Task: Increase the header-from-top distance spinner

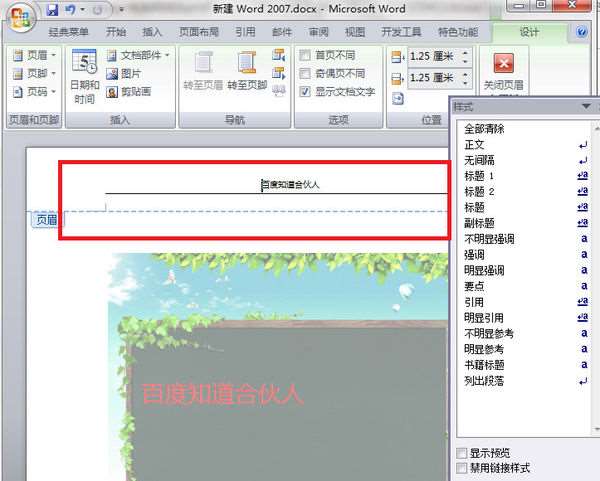Action: point(466,53)
